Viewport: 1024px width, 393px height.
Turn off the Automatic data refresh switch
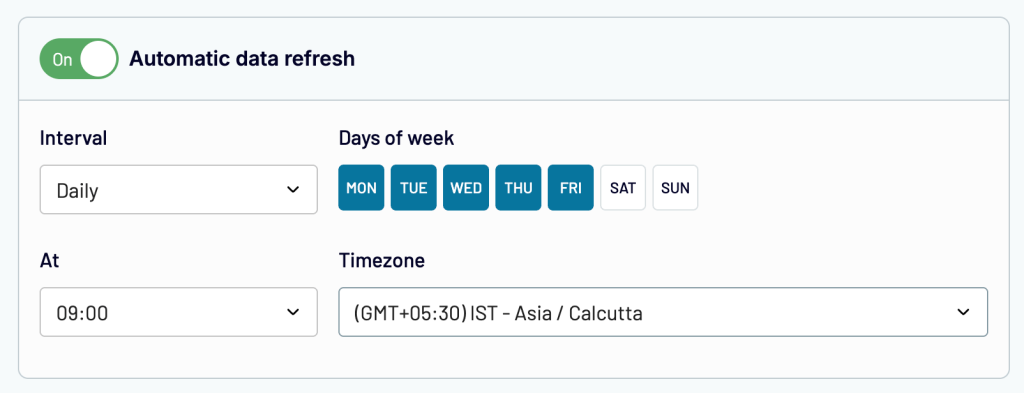pos(79,59)
